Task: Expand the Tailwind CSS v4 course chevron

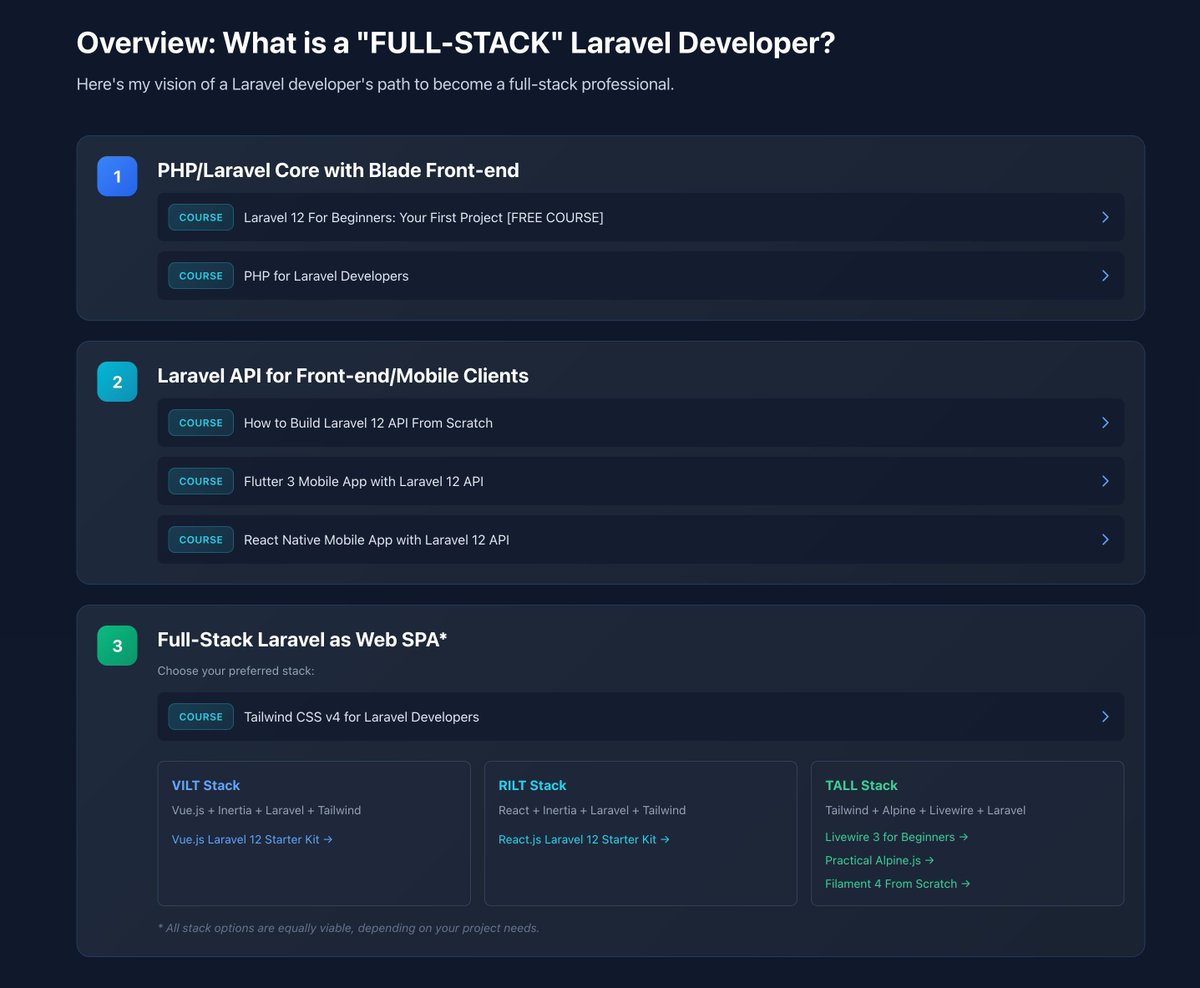Action: click(1105, 716)
